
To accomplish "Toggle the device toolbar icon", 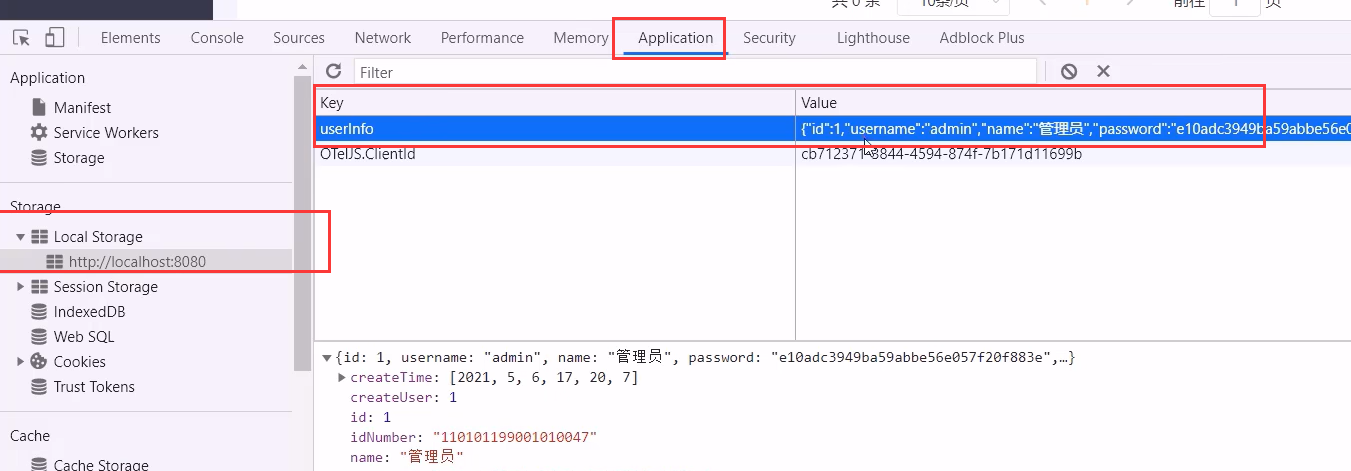I will pos(54,38).
